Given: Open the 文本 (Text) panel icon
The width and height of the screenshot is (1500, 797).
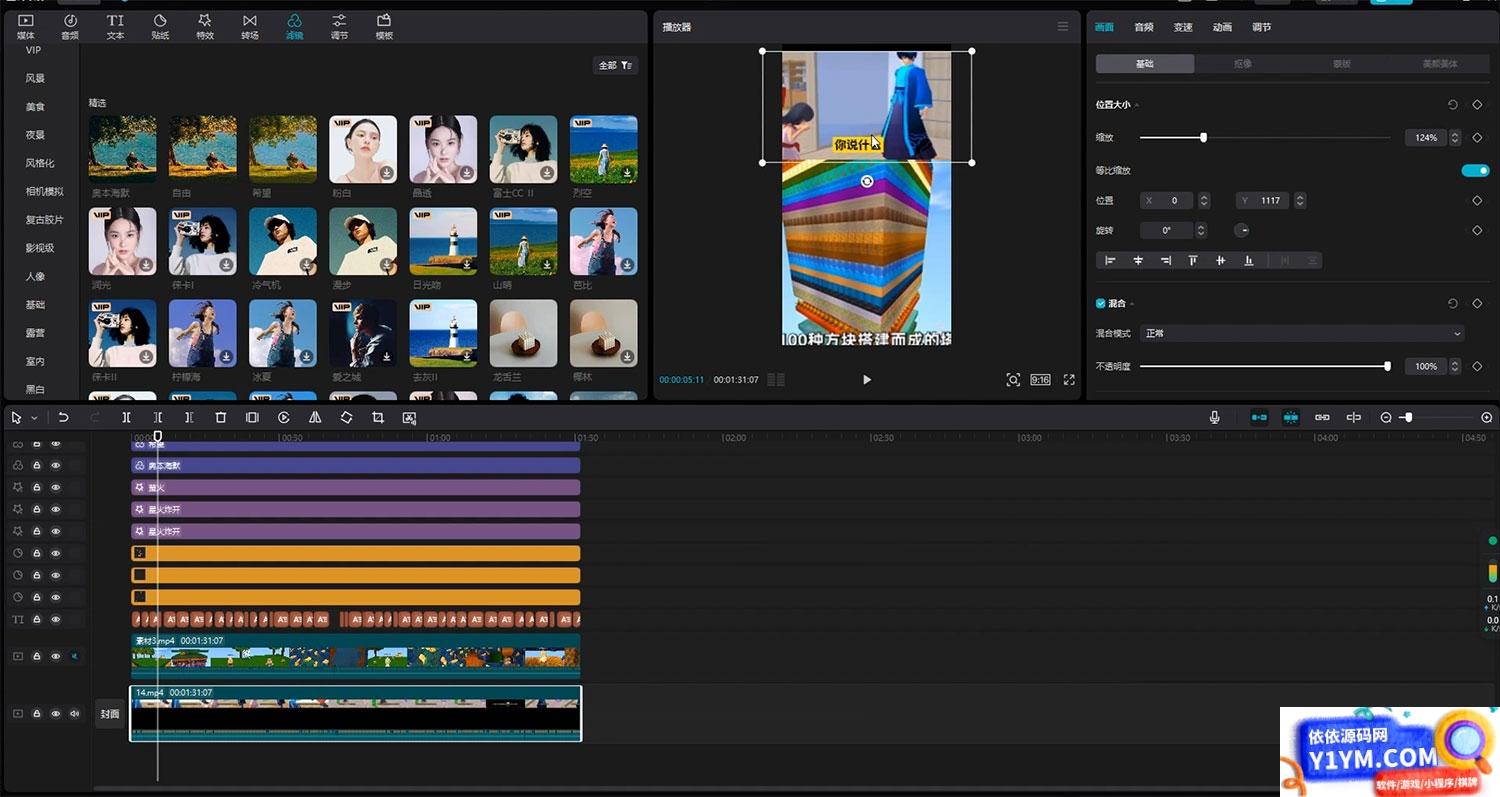Looking at the screenshot, I should [x=115, y=26].
